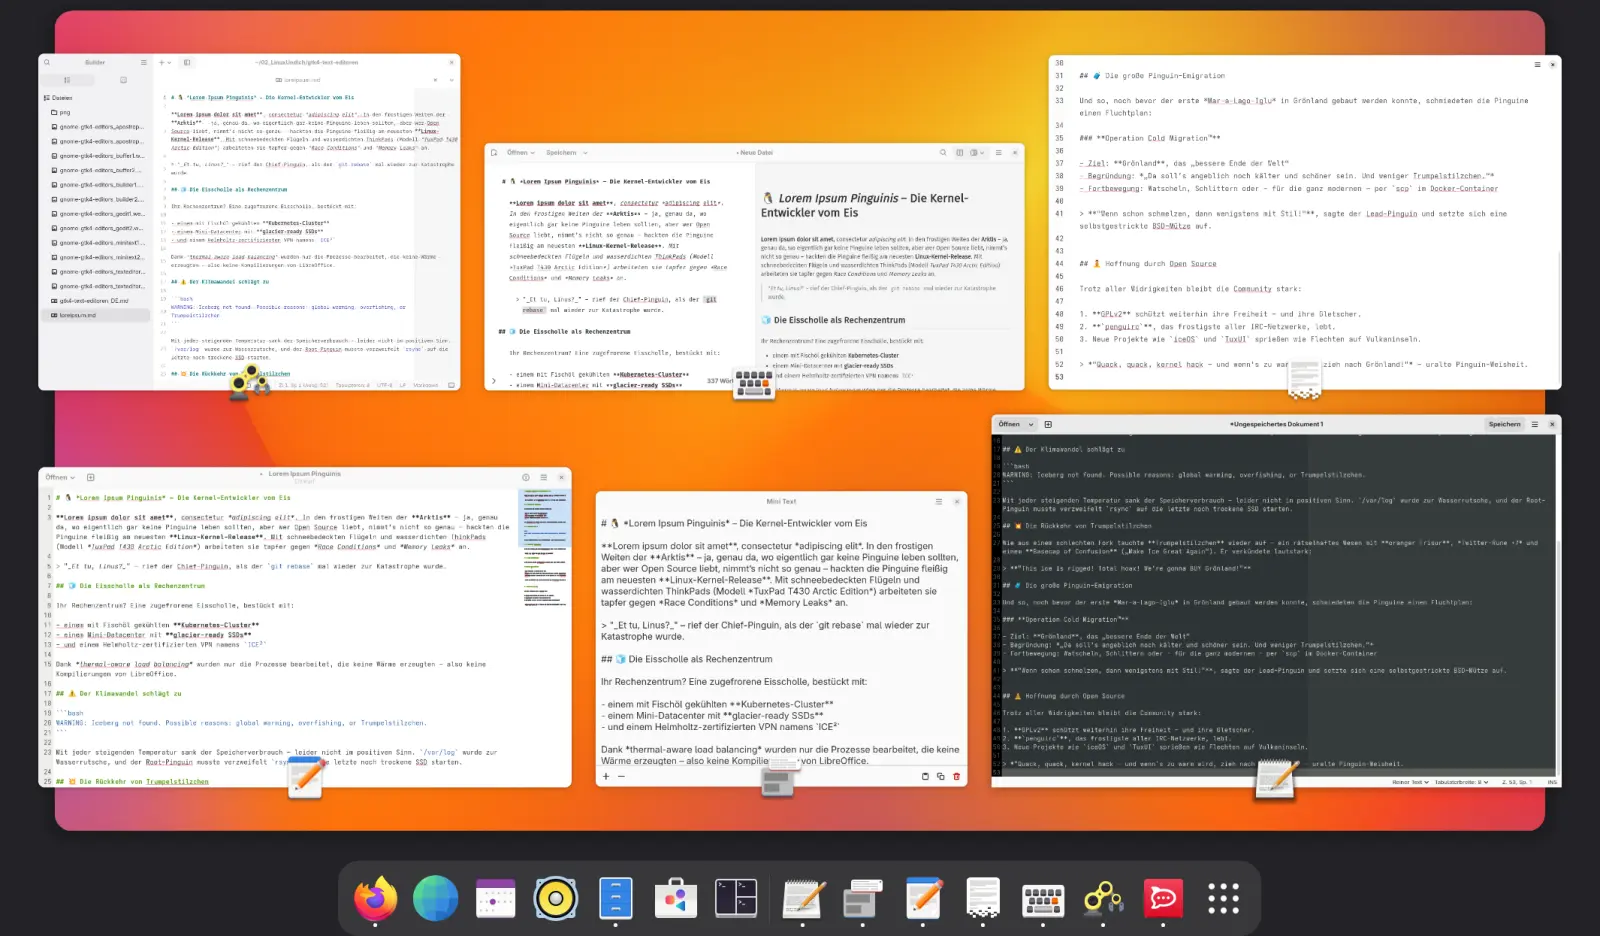This screenshot has width=1600, height=936.
Task: Close the loreipsum.md tab in Builder
Action: (435, 80)
